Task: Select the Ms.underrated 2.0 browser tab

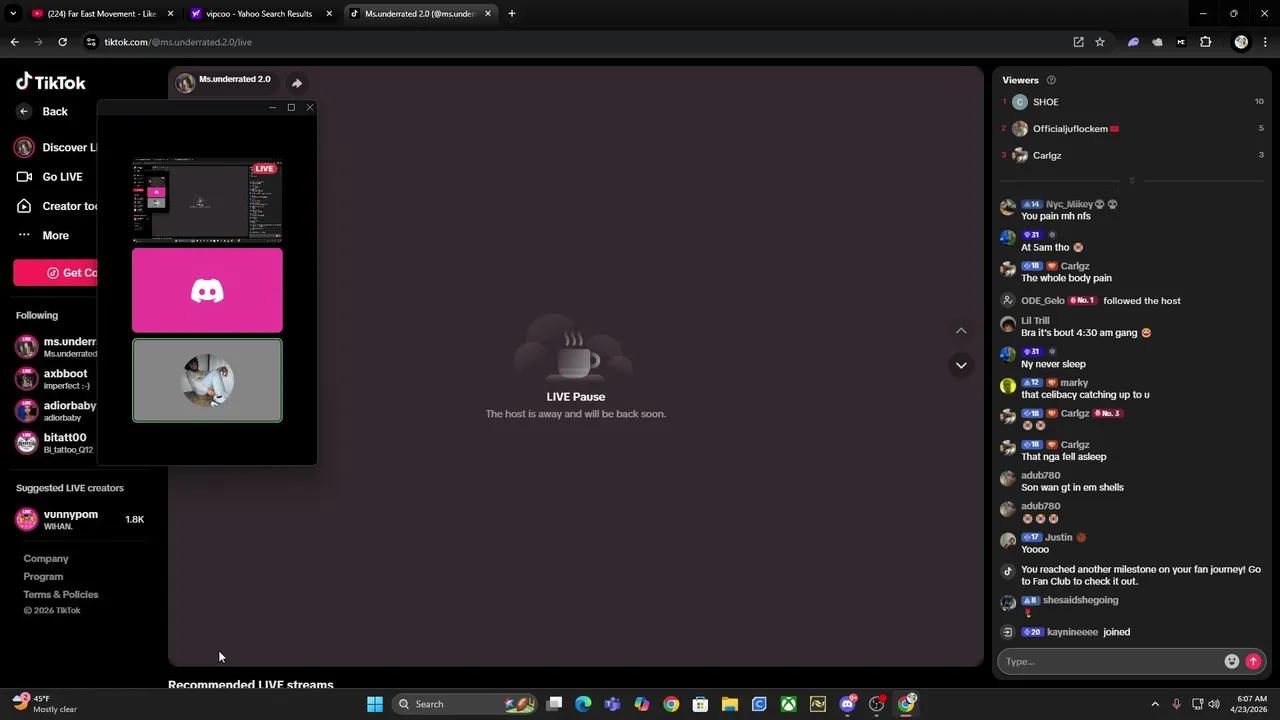Action: [x=419, y=14]
